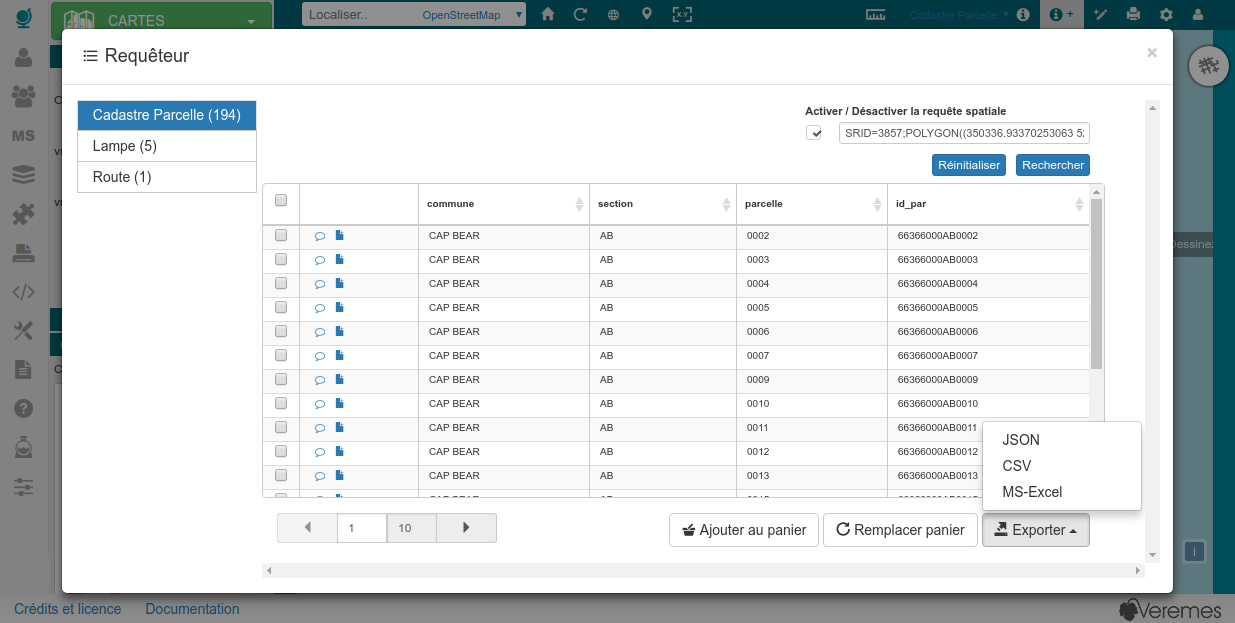Image resolution: width=1235 pixels, height=623 pixels.
Task: Open the CARTES dropdown menu
Action: 161,20
